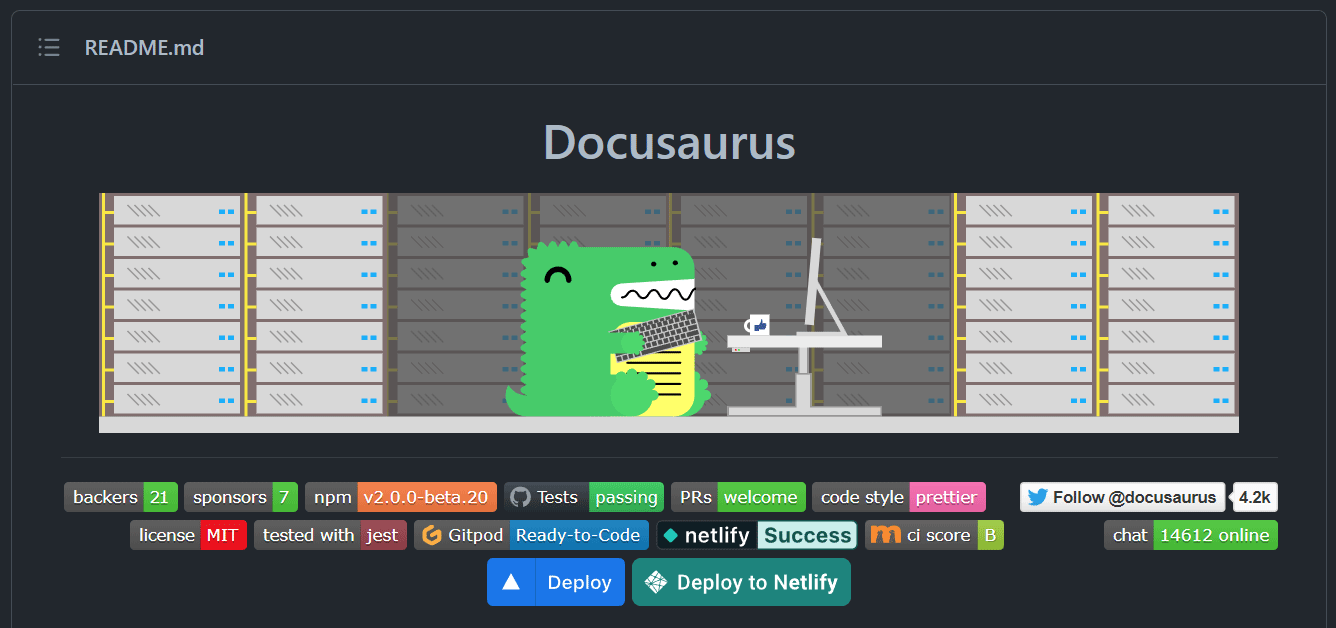Click the 4.2k follower count bubble

[1254, 497]
